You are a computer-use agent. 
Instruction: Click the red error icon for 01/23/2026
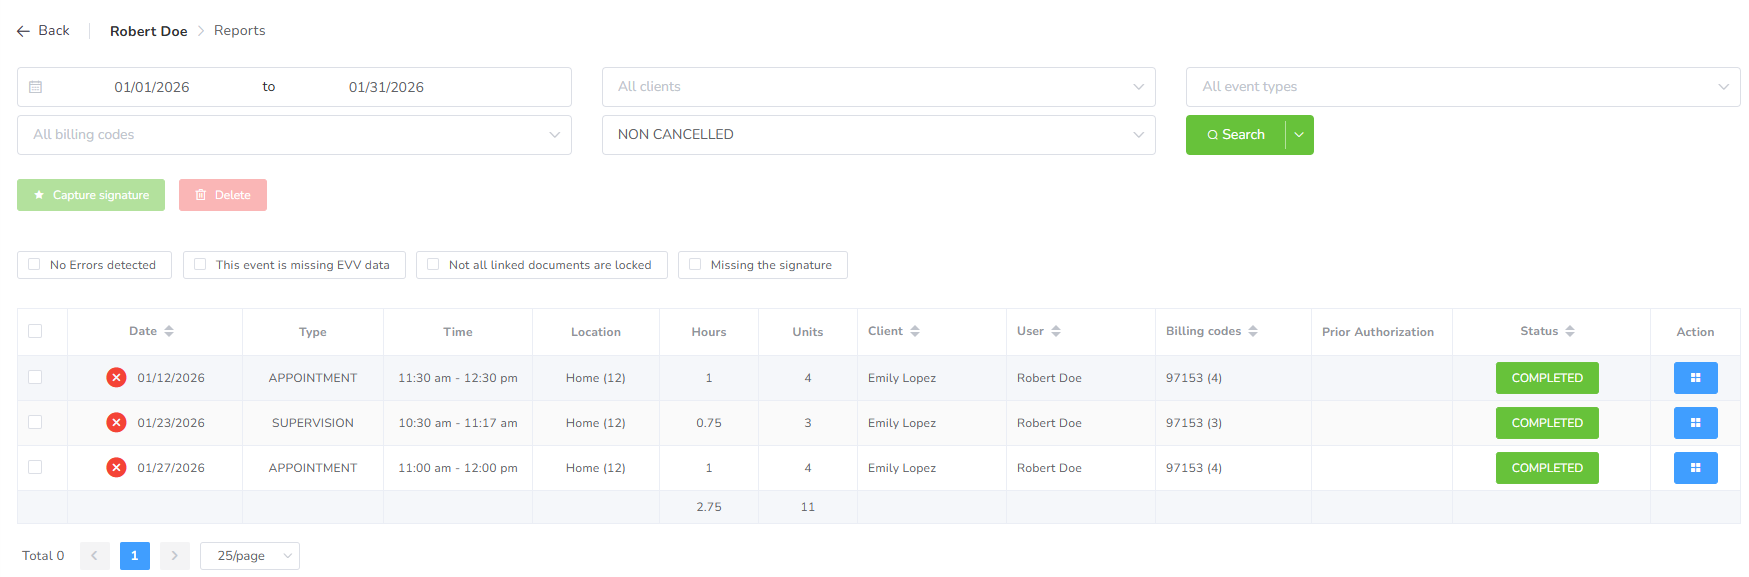click(116, 423)
